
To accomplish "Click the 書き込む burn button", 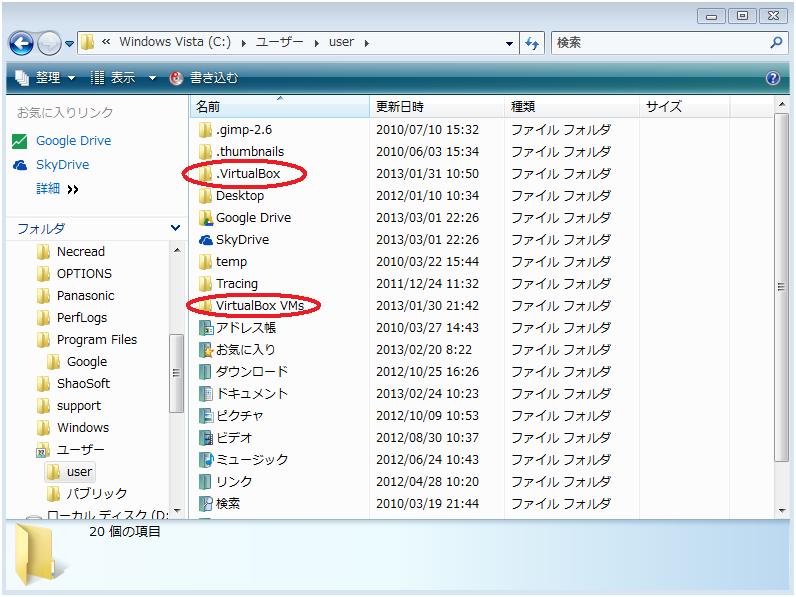I will pos(203,78).
